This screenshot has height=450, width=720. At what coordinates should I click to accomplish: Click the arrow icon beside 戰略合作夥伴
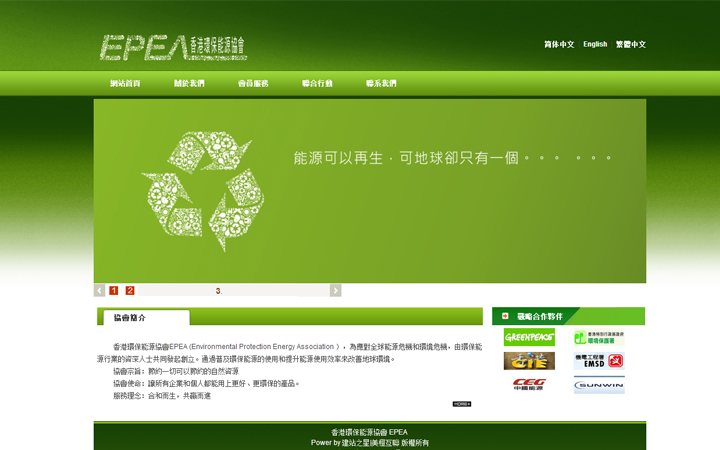click(x=505, y=316)
